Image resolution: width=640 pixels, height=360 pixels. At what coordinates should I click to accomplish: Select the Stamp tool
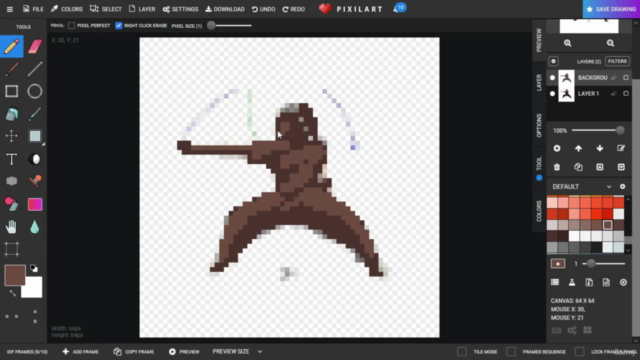[35, 181]
